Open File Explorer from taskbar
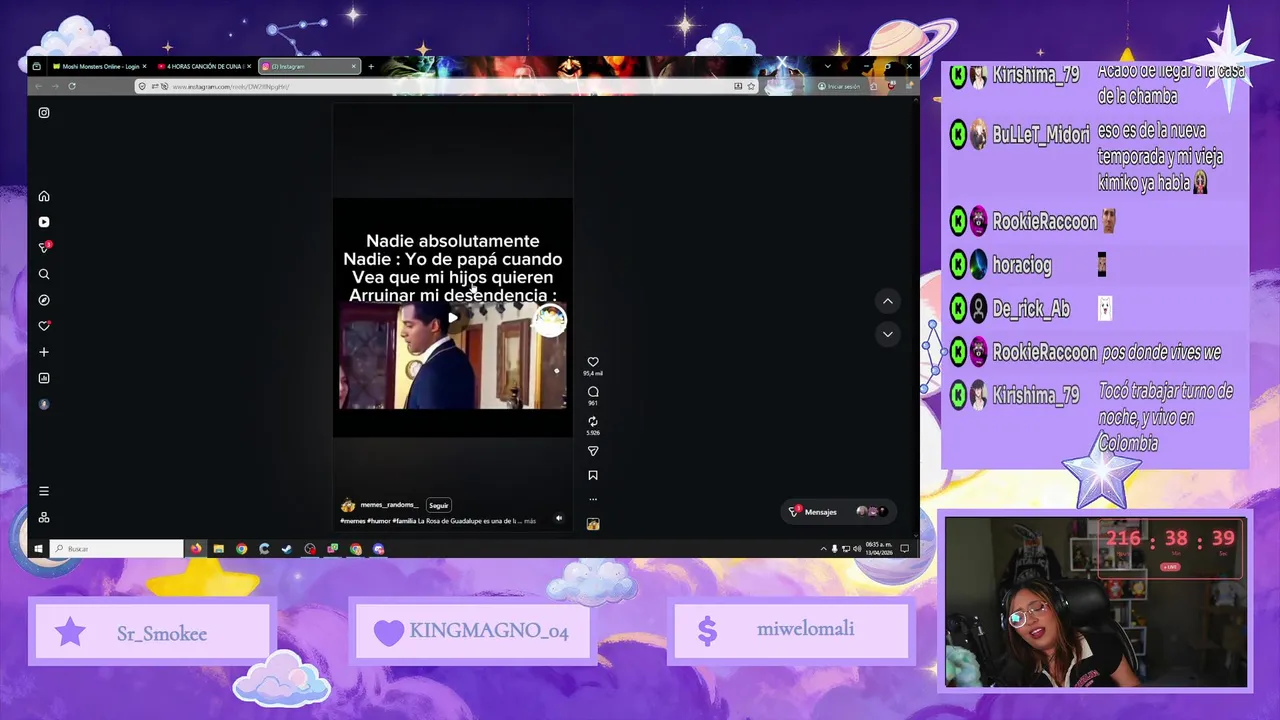Image resolution: width=1280 pixels, height=720 pixels. tap(219, 549)
